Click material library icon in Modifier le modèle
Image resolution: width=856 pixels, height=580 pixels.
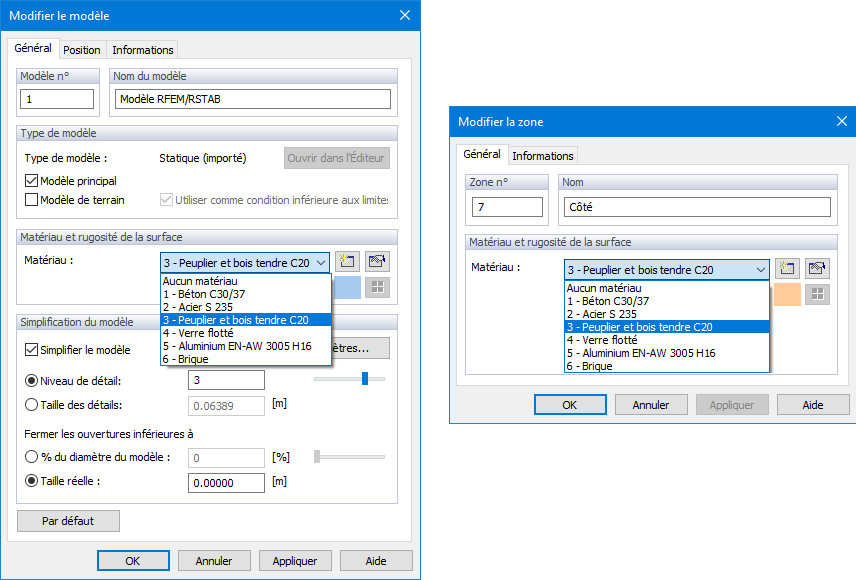tap(377, 262)
